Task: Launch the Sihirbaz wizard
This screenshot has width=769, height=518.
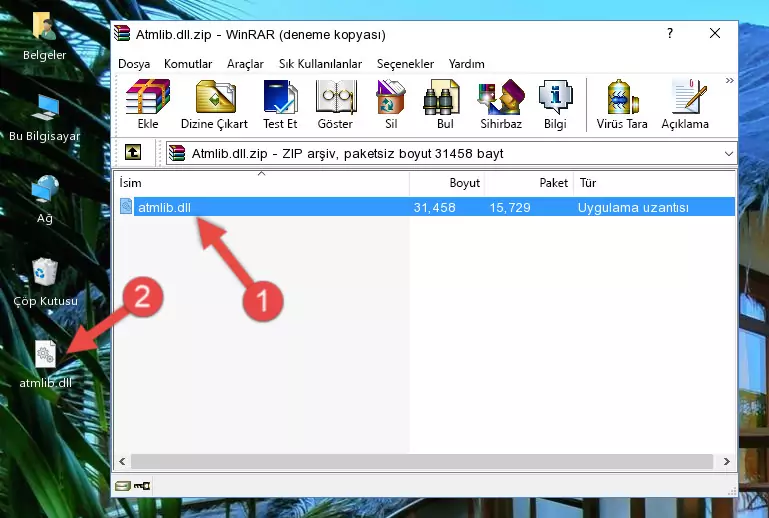Action: pyautogui.click(x=501, y=104)
